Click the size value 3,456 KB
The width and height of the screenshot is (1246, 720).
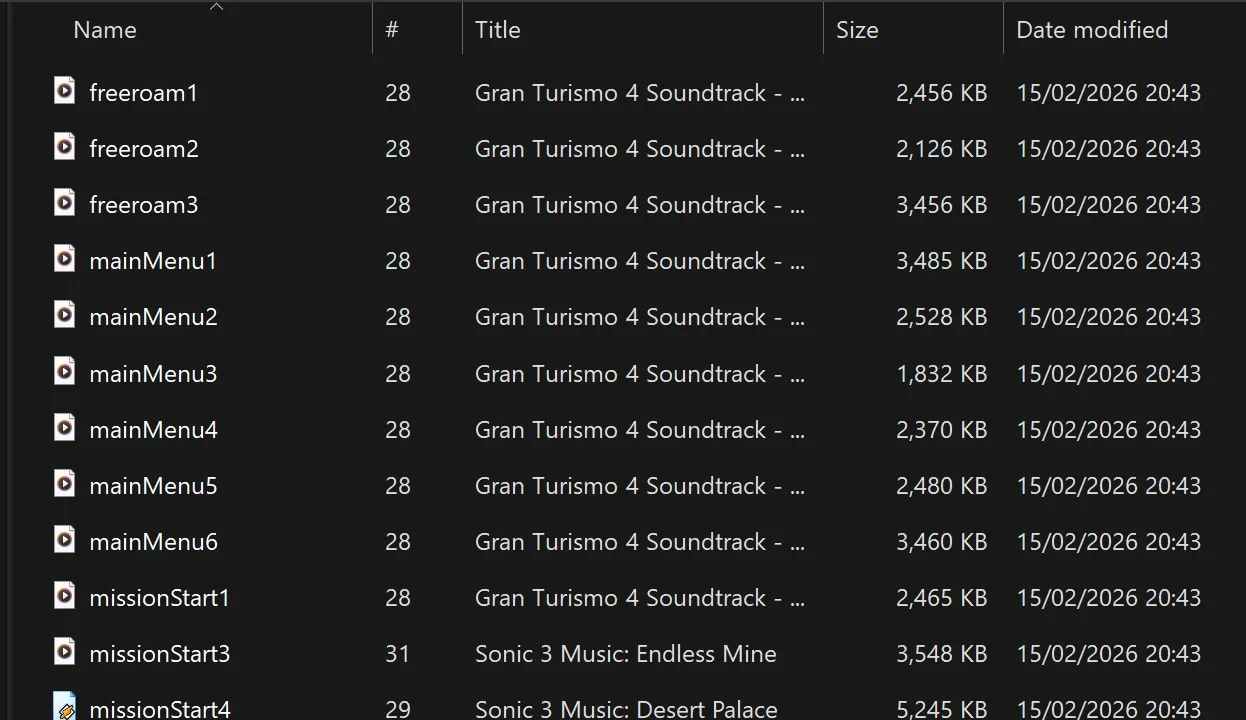[x=942, y=205]
